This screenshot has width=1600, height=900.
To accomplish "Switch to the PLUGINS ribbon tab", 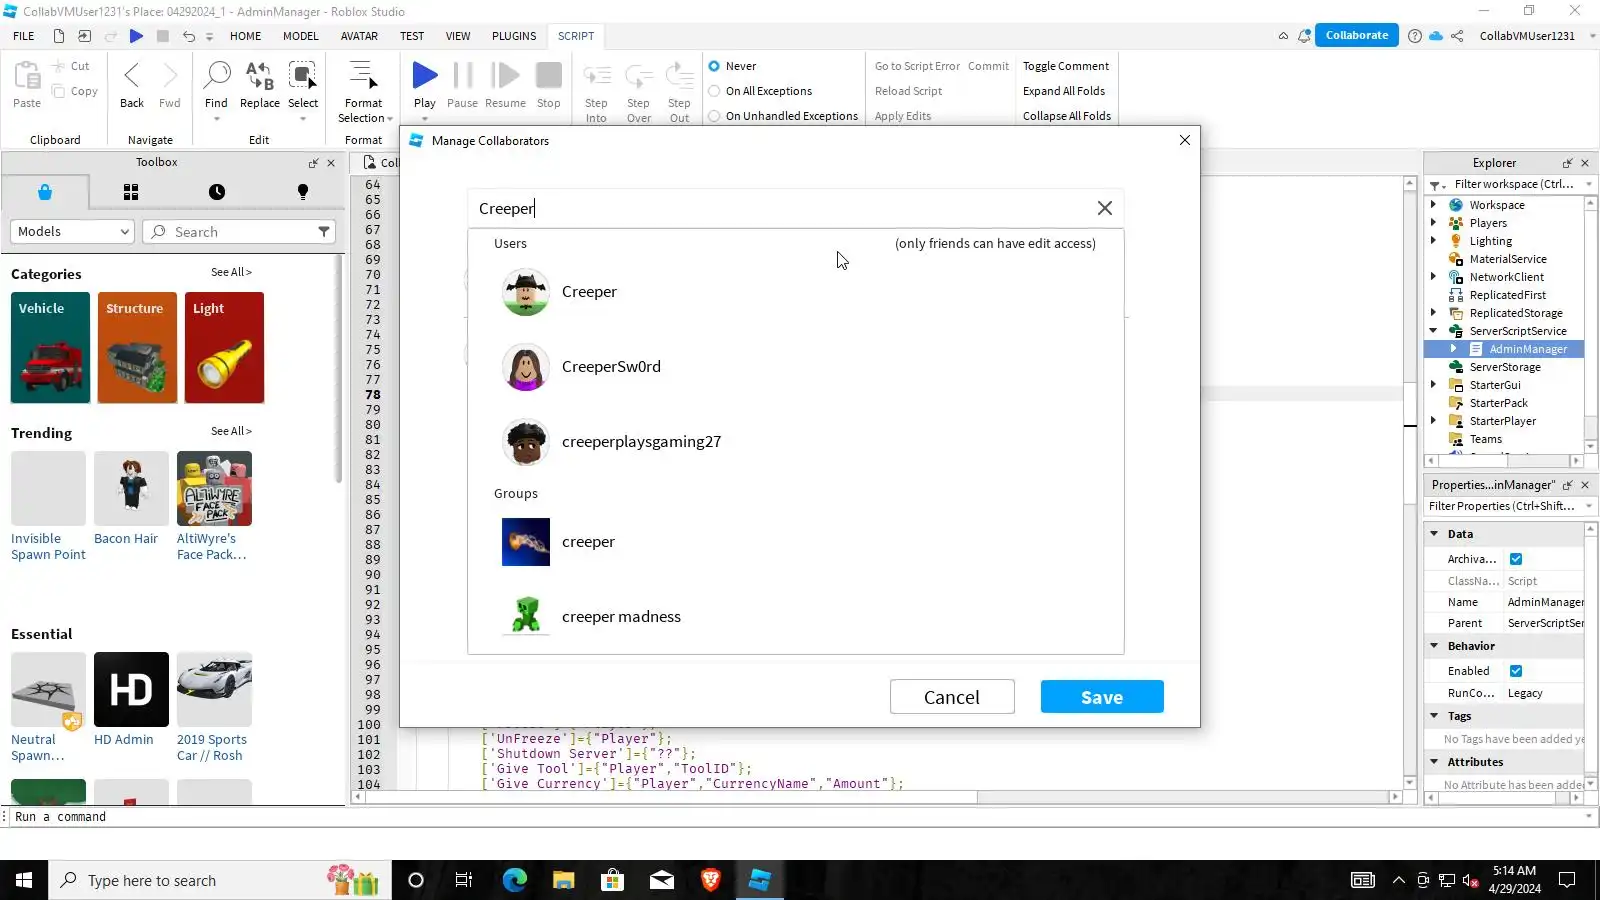I will (514, 36).
